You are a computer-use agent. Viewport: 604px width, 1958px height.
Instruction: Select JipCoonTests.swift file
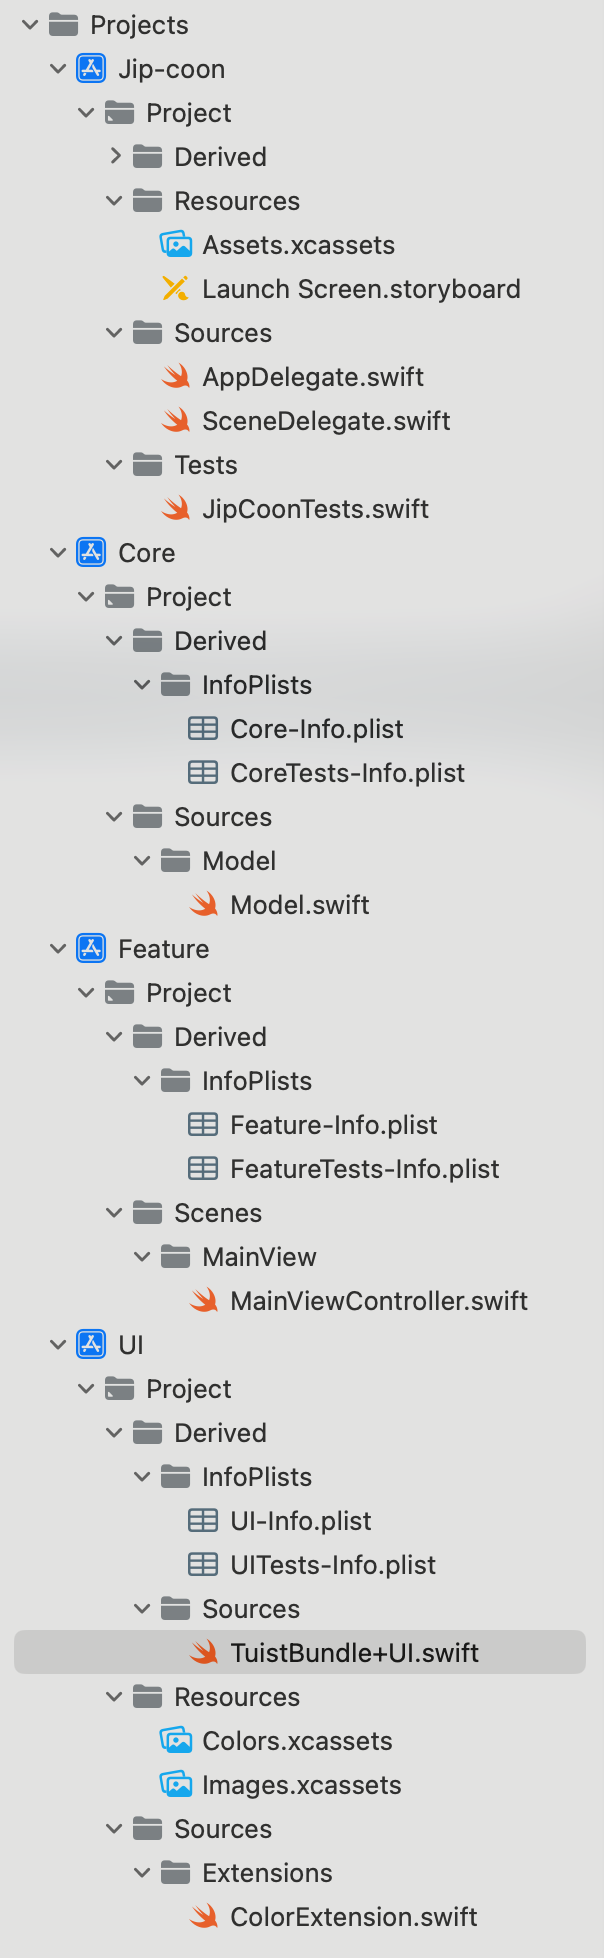click(x=315, y=509)
